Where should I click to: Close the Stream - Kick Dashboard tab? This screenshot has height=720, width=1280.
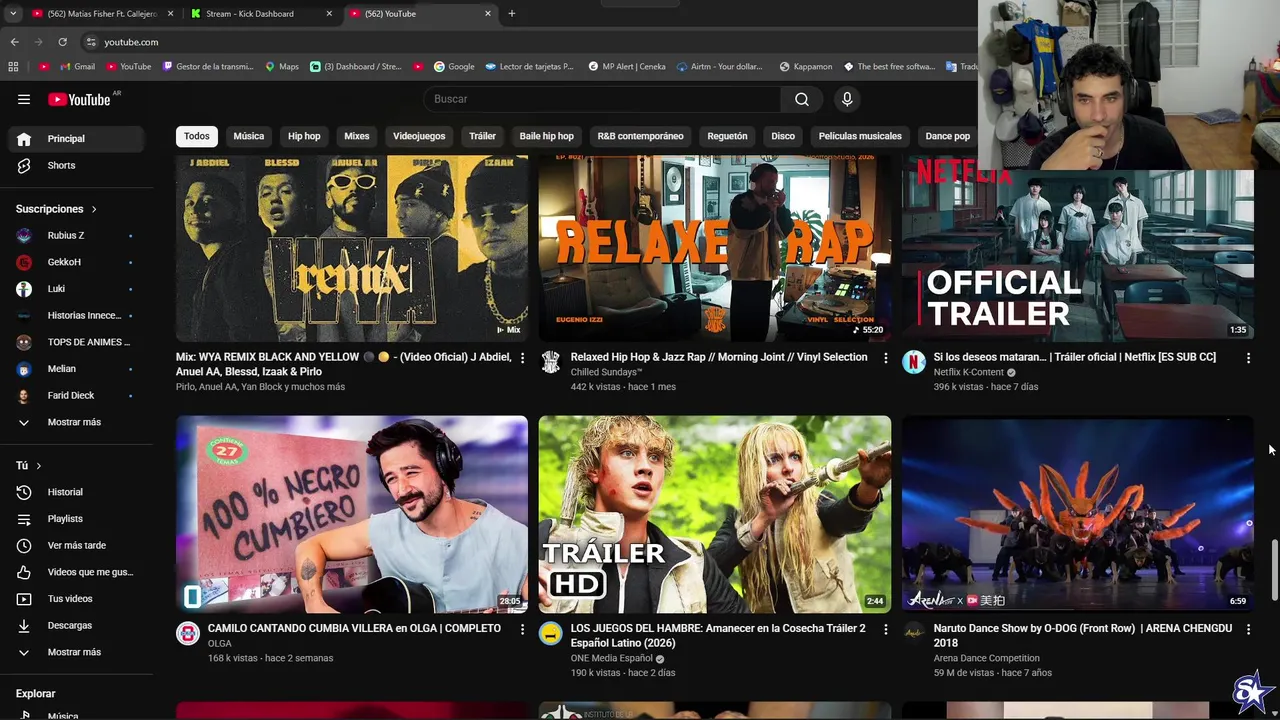pyautogui.click(x=329, y=14)
